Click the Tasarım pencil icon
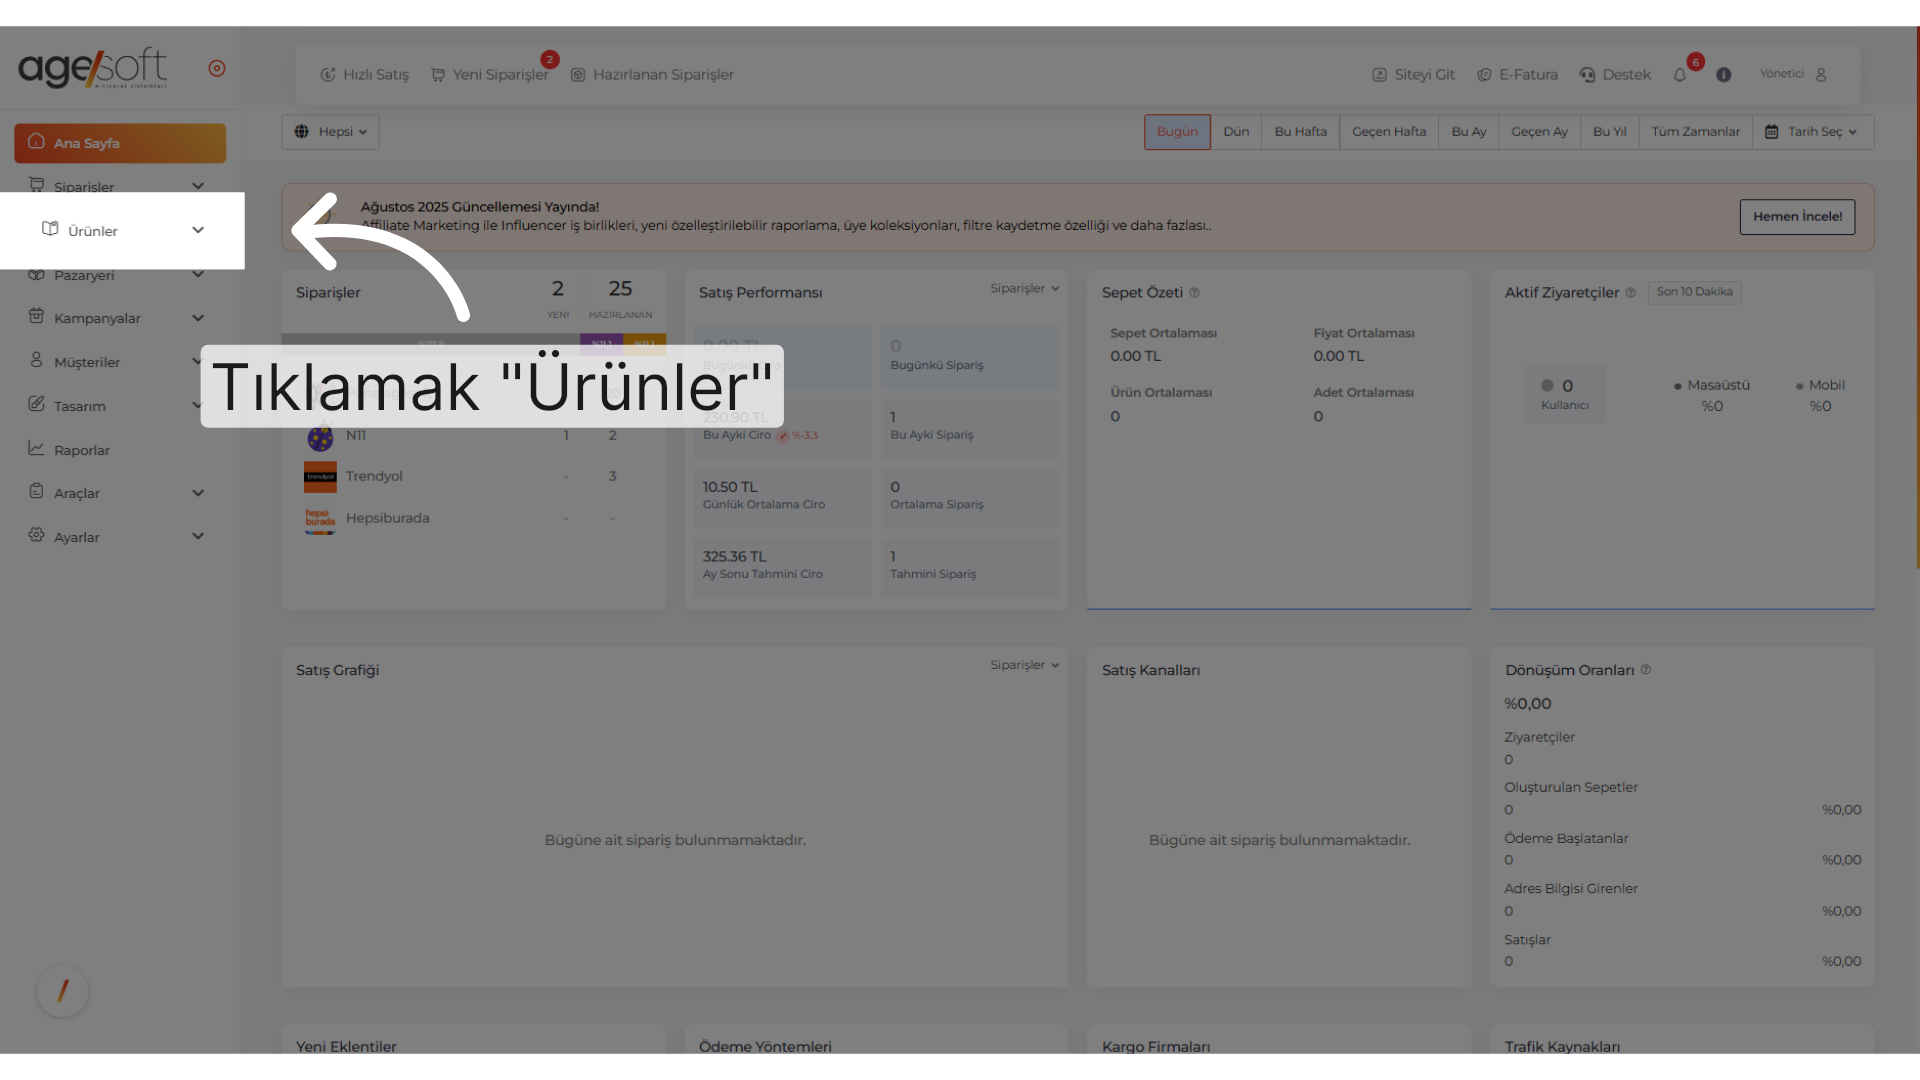Screen dimensions: 1920x1080 (x=36, y=404)
